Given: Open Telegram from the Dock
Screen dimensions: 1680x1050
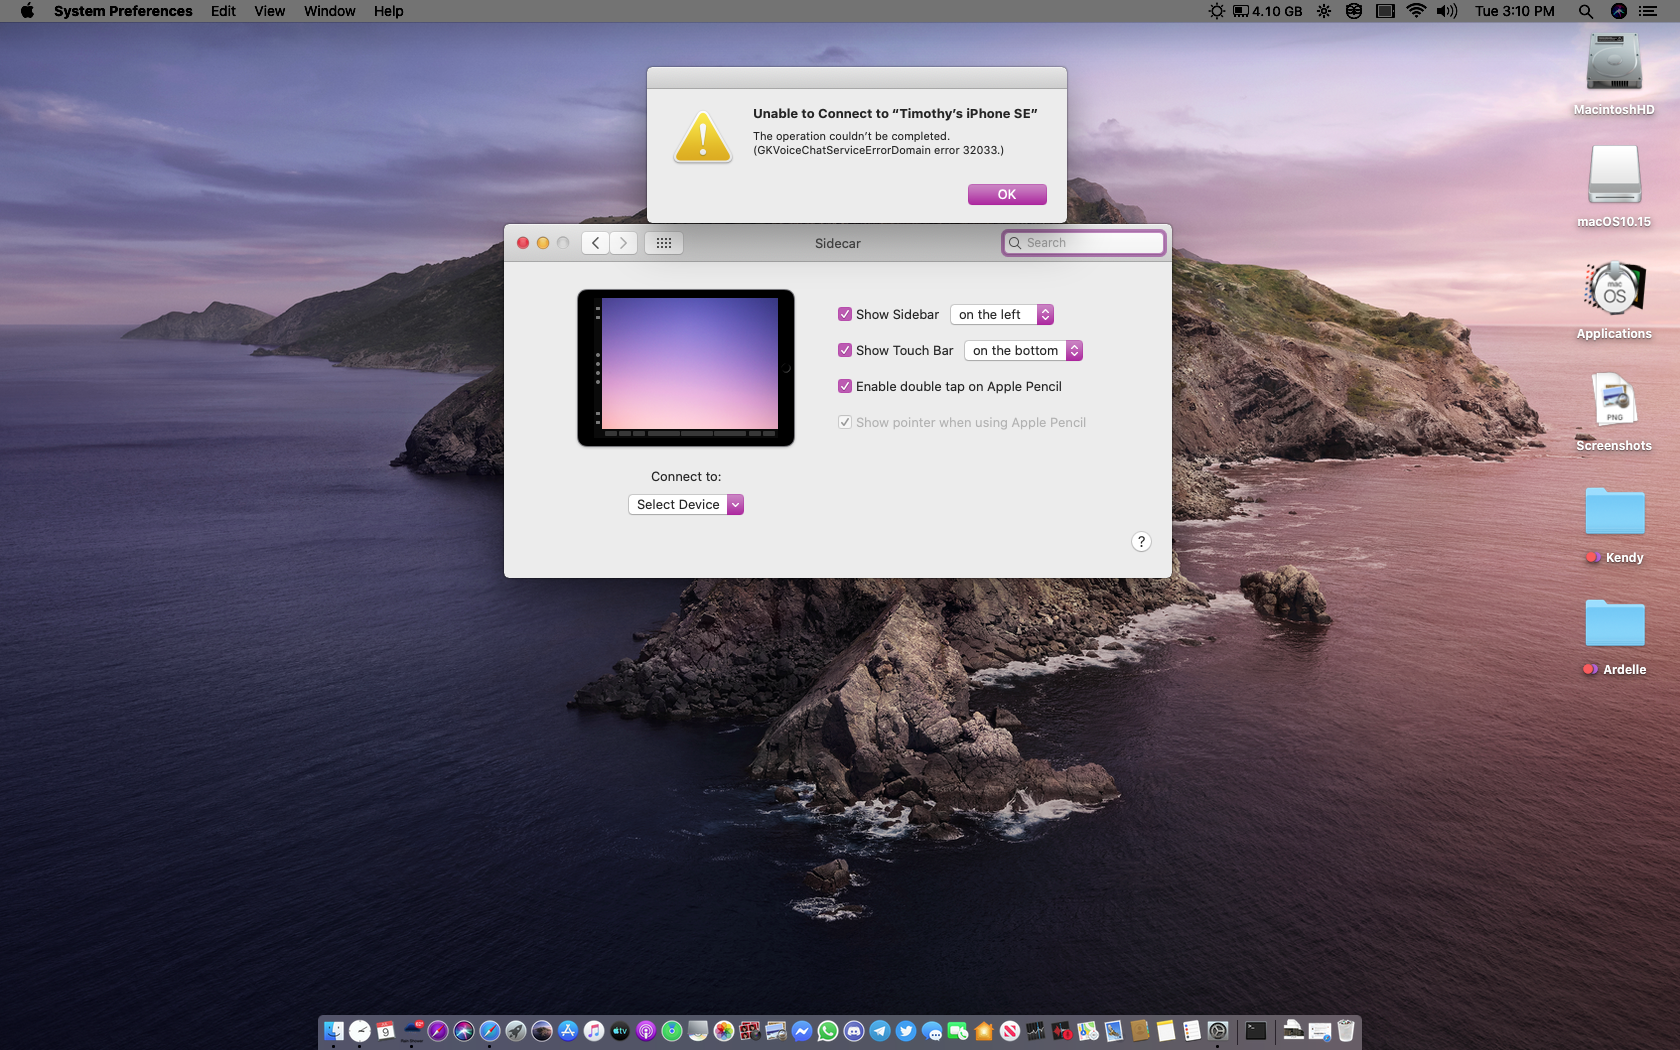Looking at the screenshot, I should [x=880, y=1031].
